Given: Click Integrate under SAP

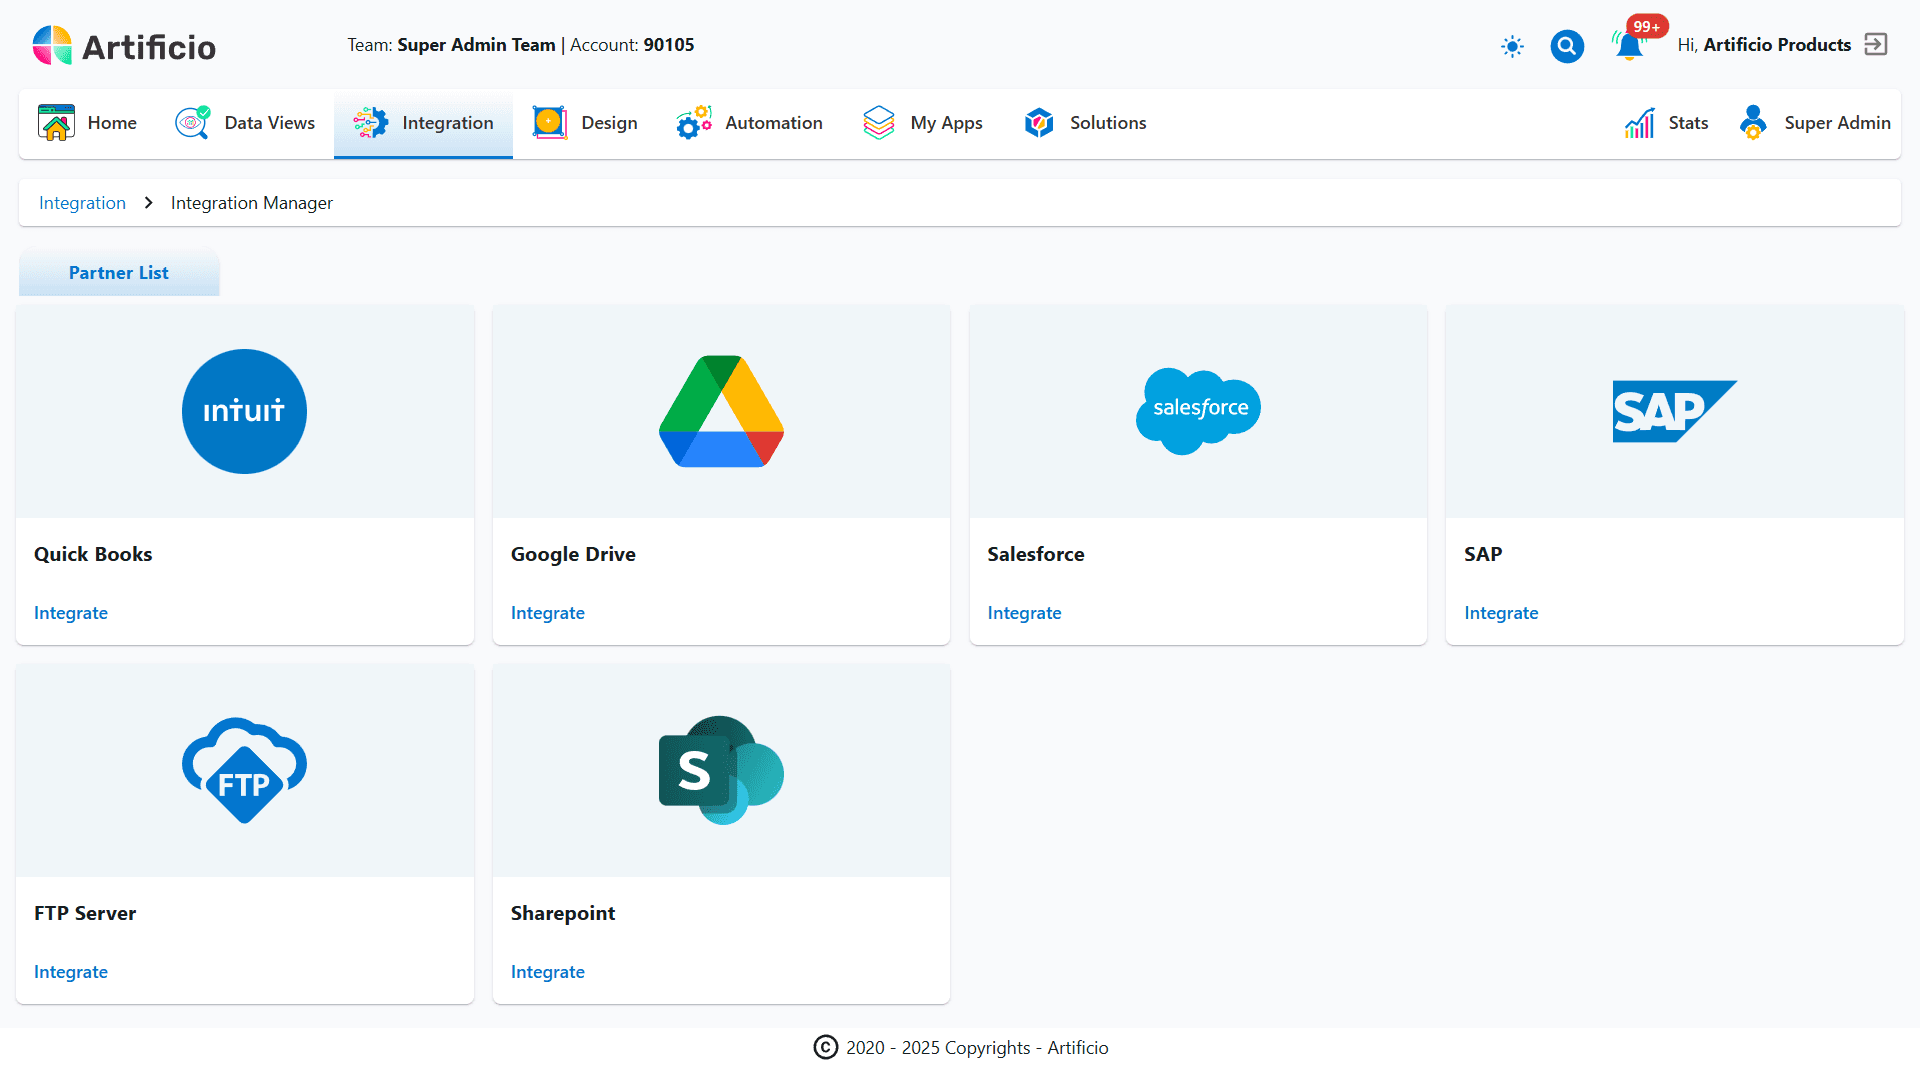Looking at the screenshot, I should coord(1501,612).
